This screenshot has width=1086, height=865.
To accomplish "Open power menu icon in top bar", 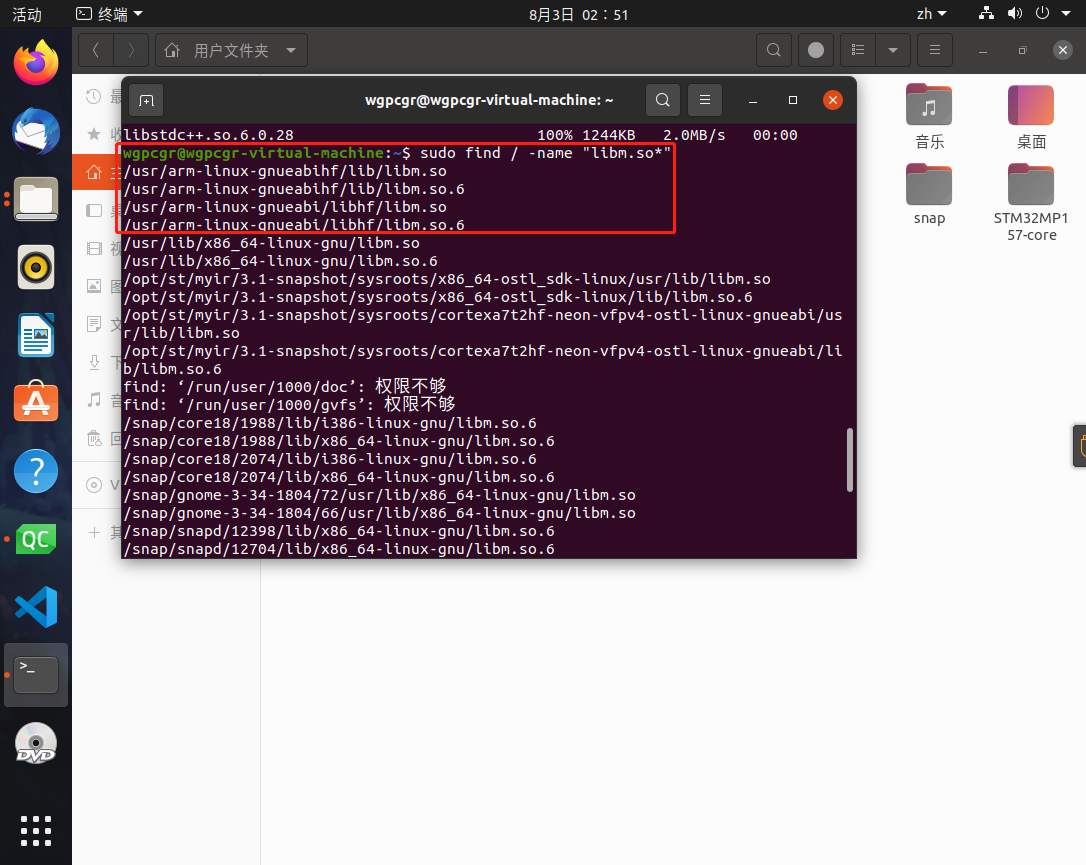I will (1042, 13).
